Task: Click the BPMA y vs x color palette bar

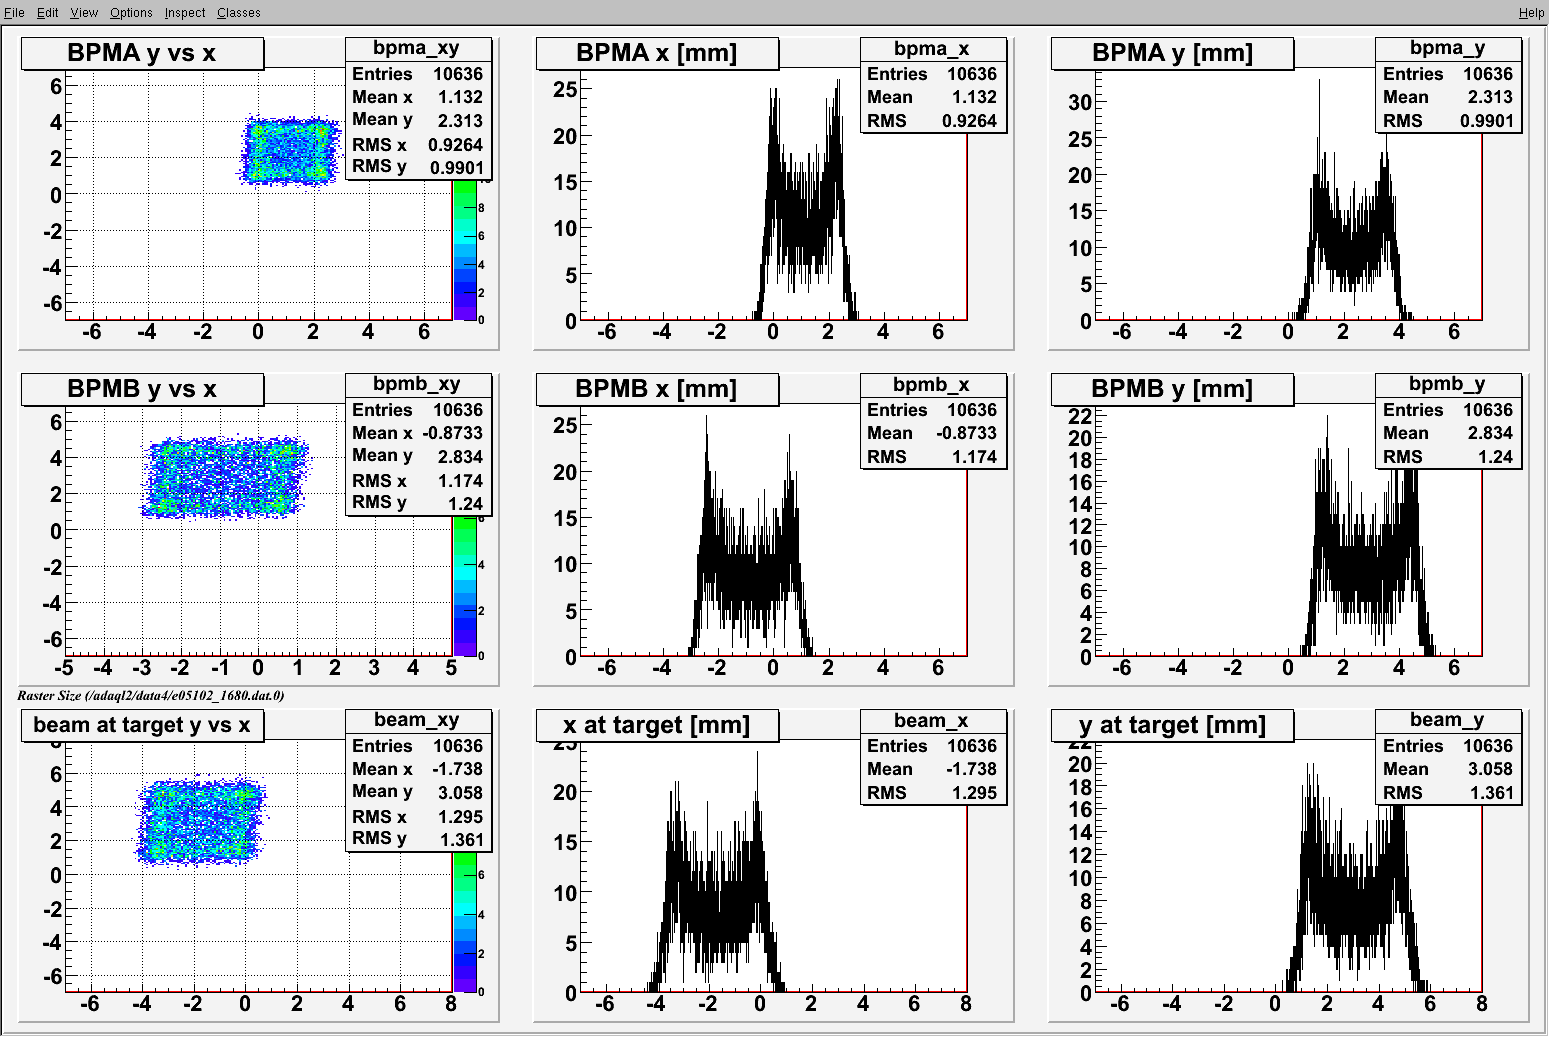Action: click(465, 250)
